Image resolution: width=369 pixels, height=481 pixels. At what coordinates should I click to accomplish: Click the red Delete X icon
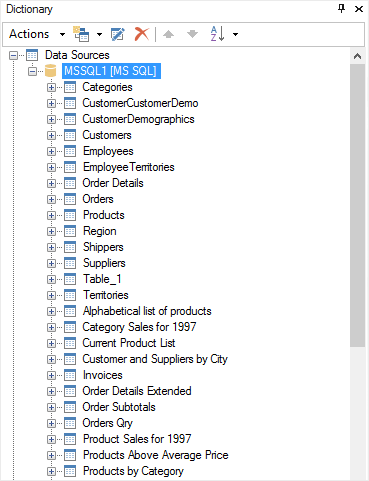142,34
